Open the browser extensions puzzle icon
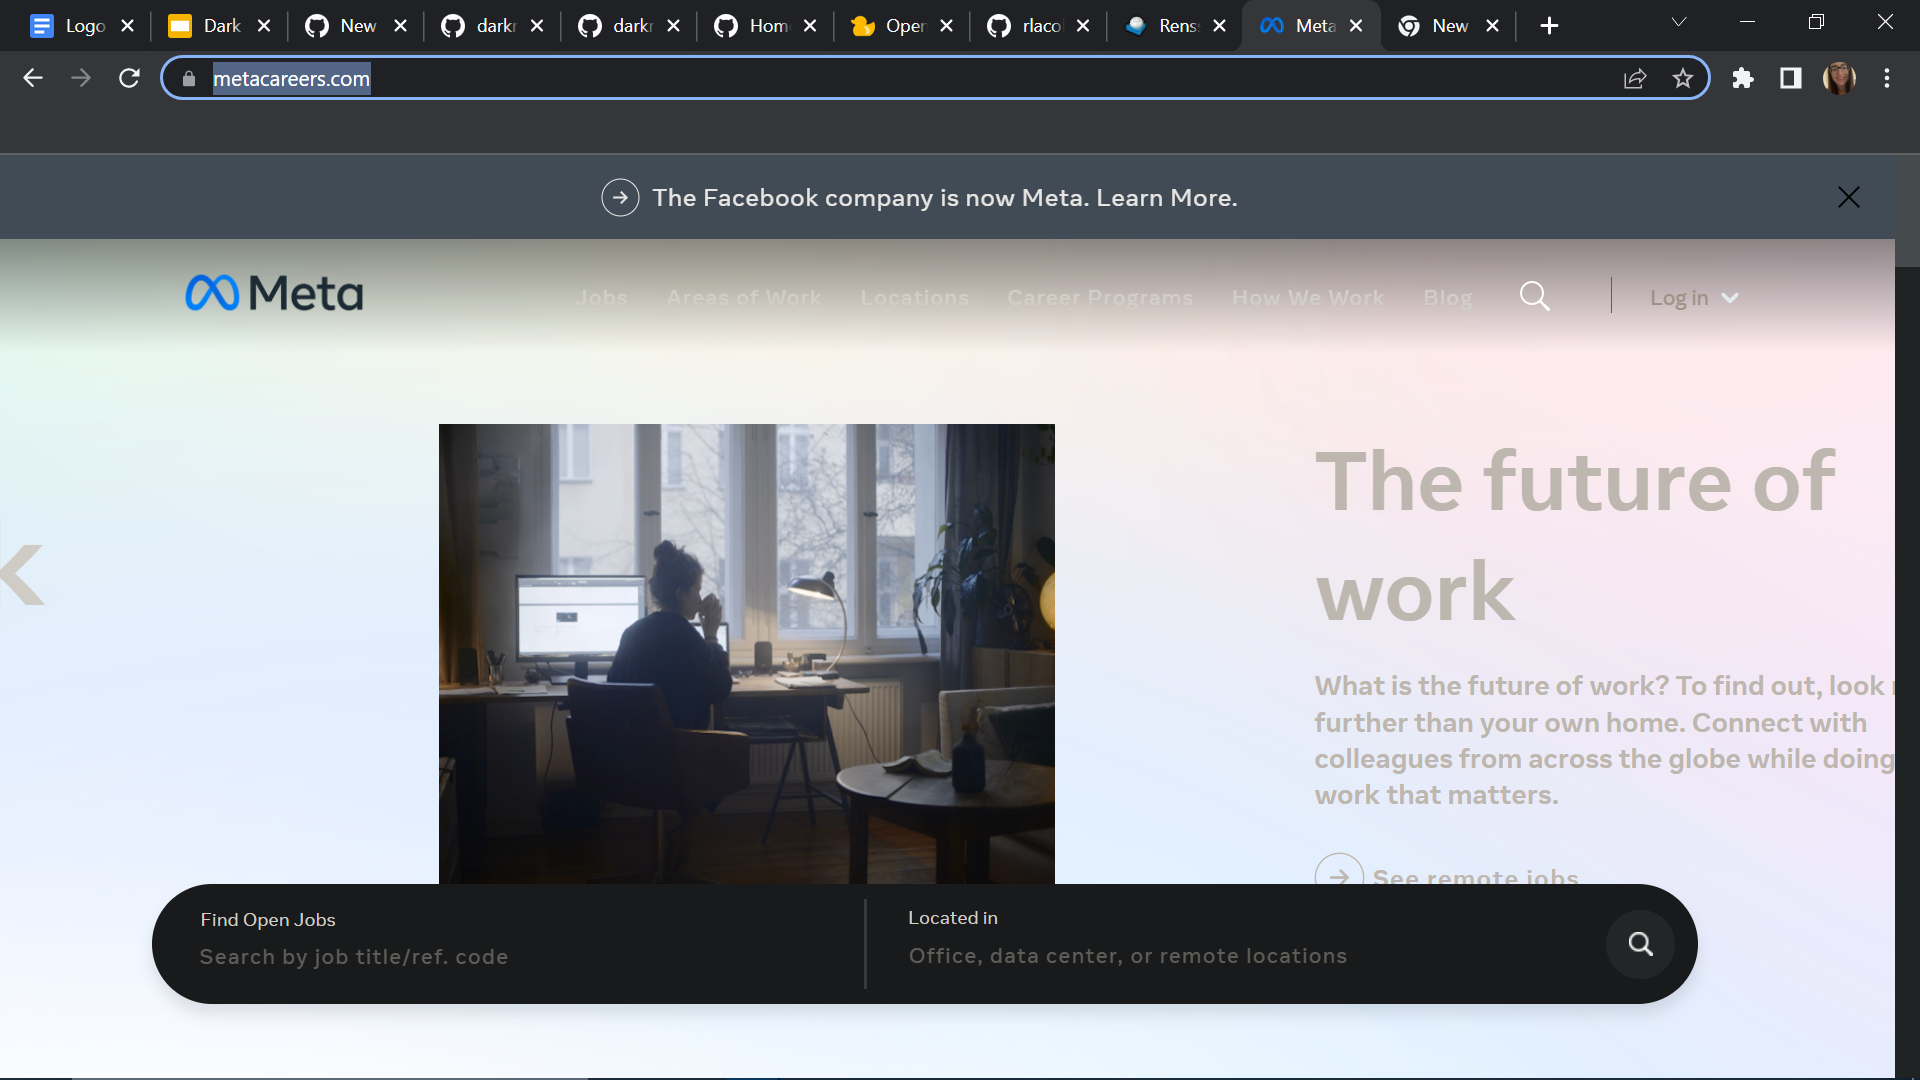1920x1080 pixels. [1743, 78]
